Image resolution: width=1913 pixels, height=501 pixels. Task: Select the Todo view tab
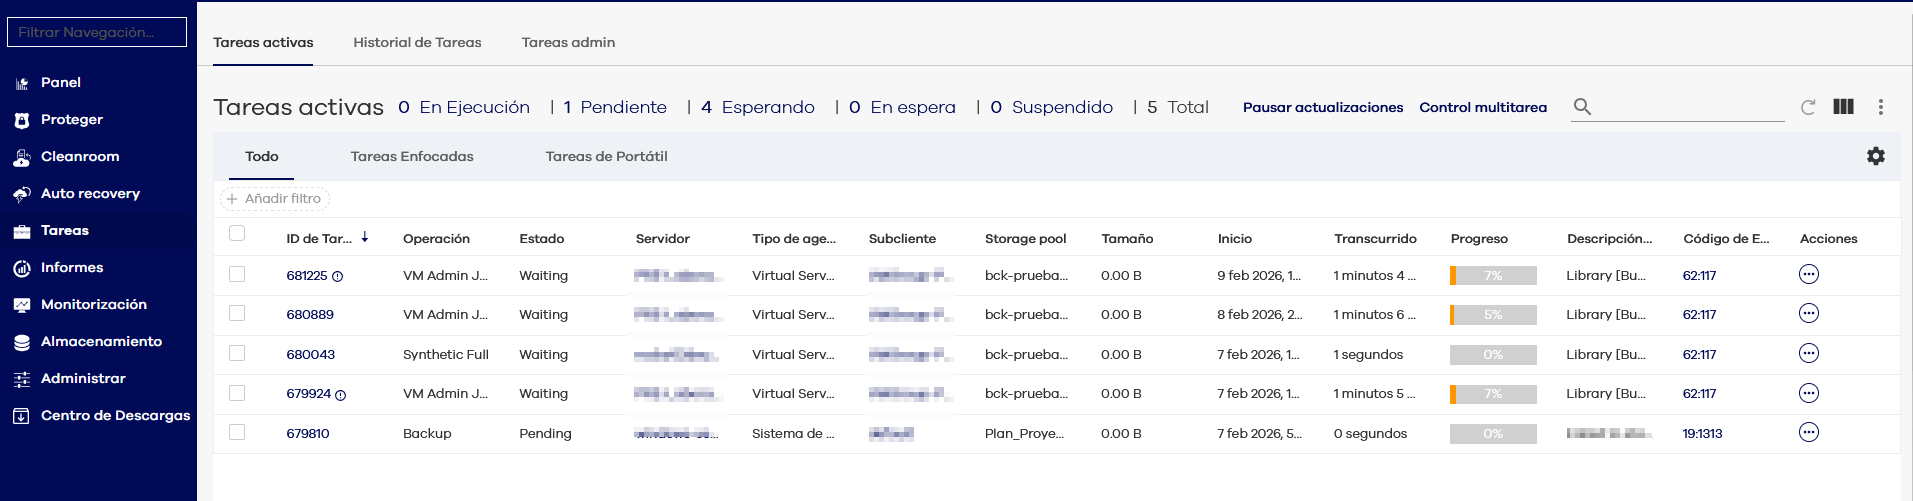tap(261, 156)
